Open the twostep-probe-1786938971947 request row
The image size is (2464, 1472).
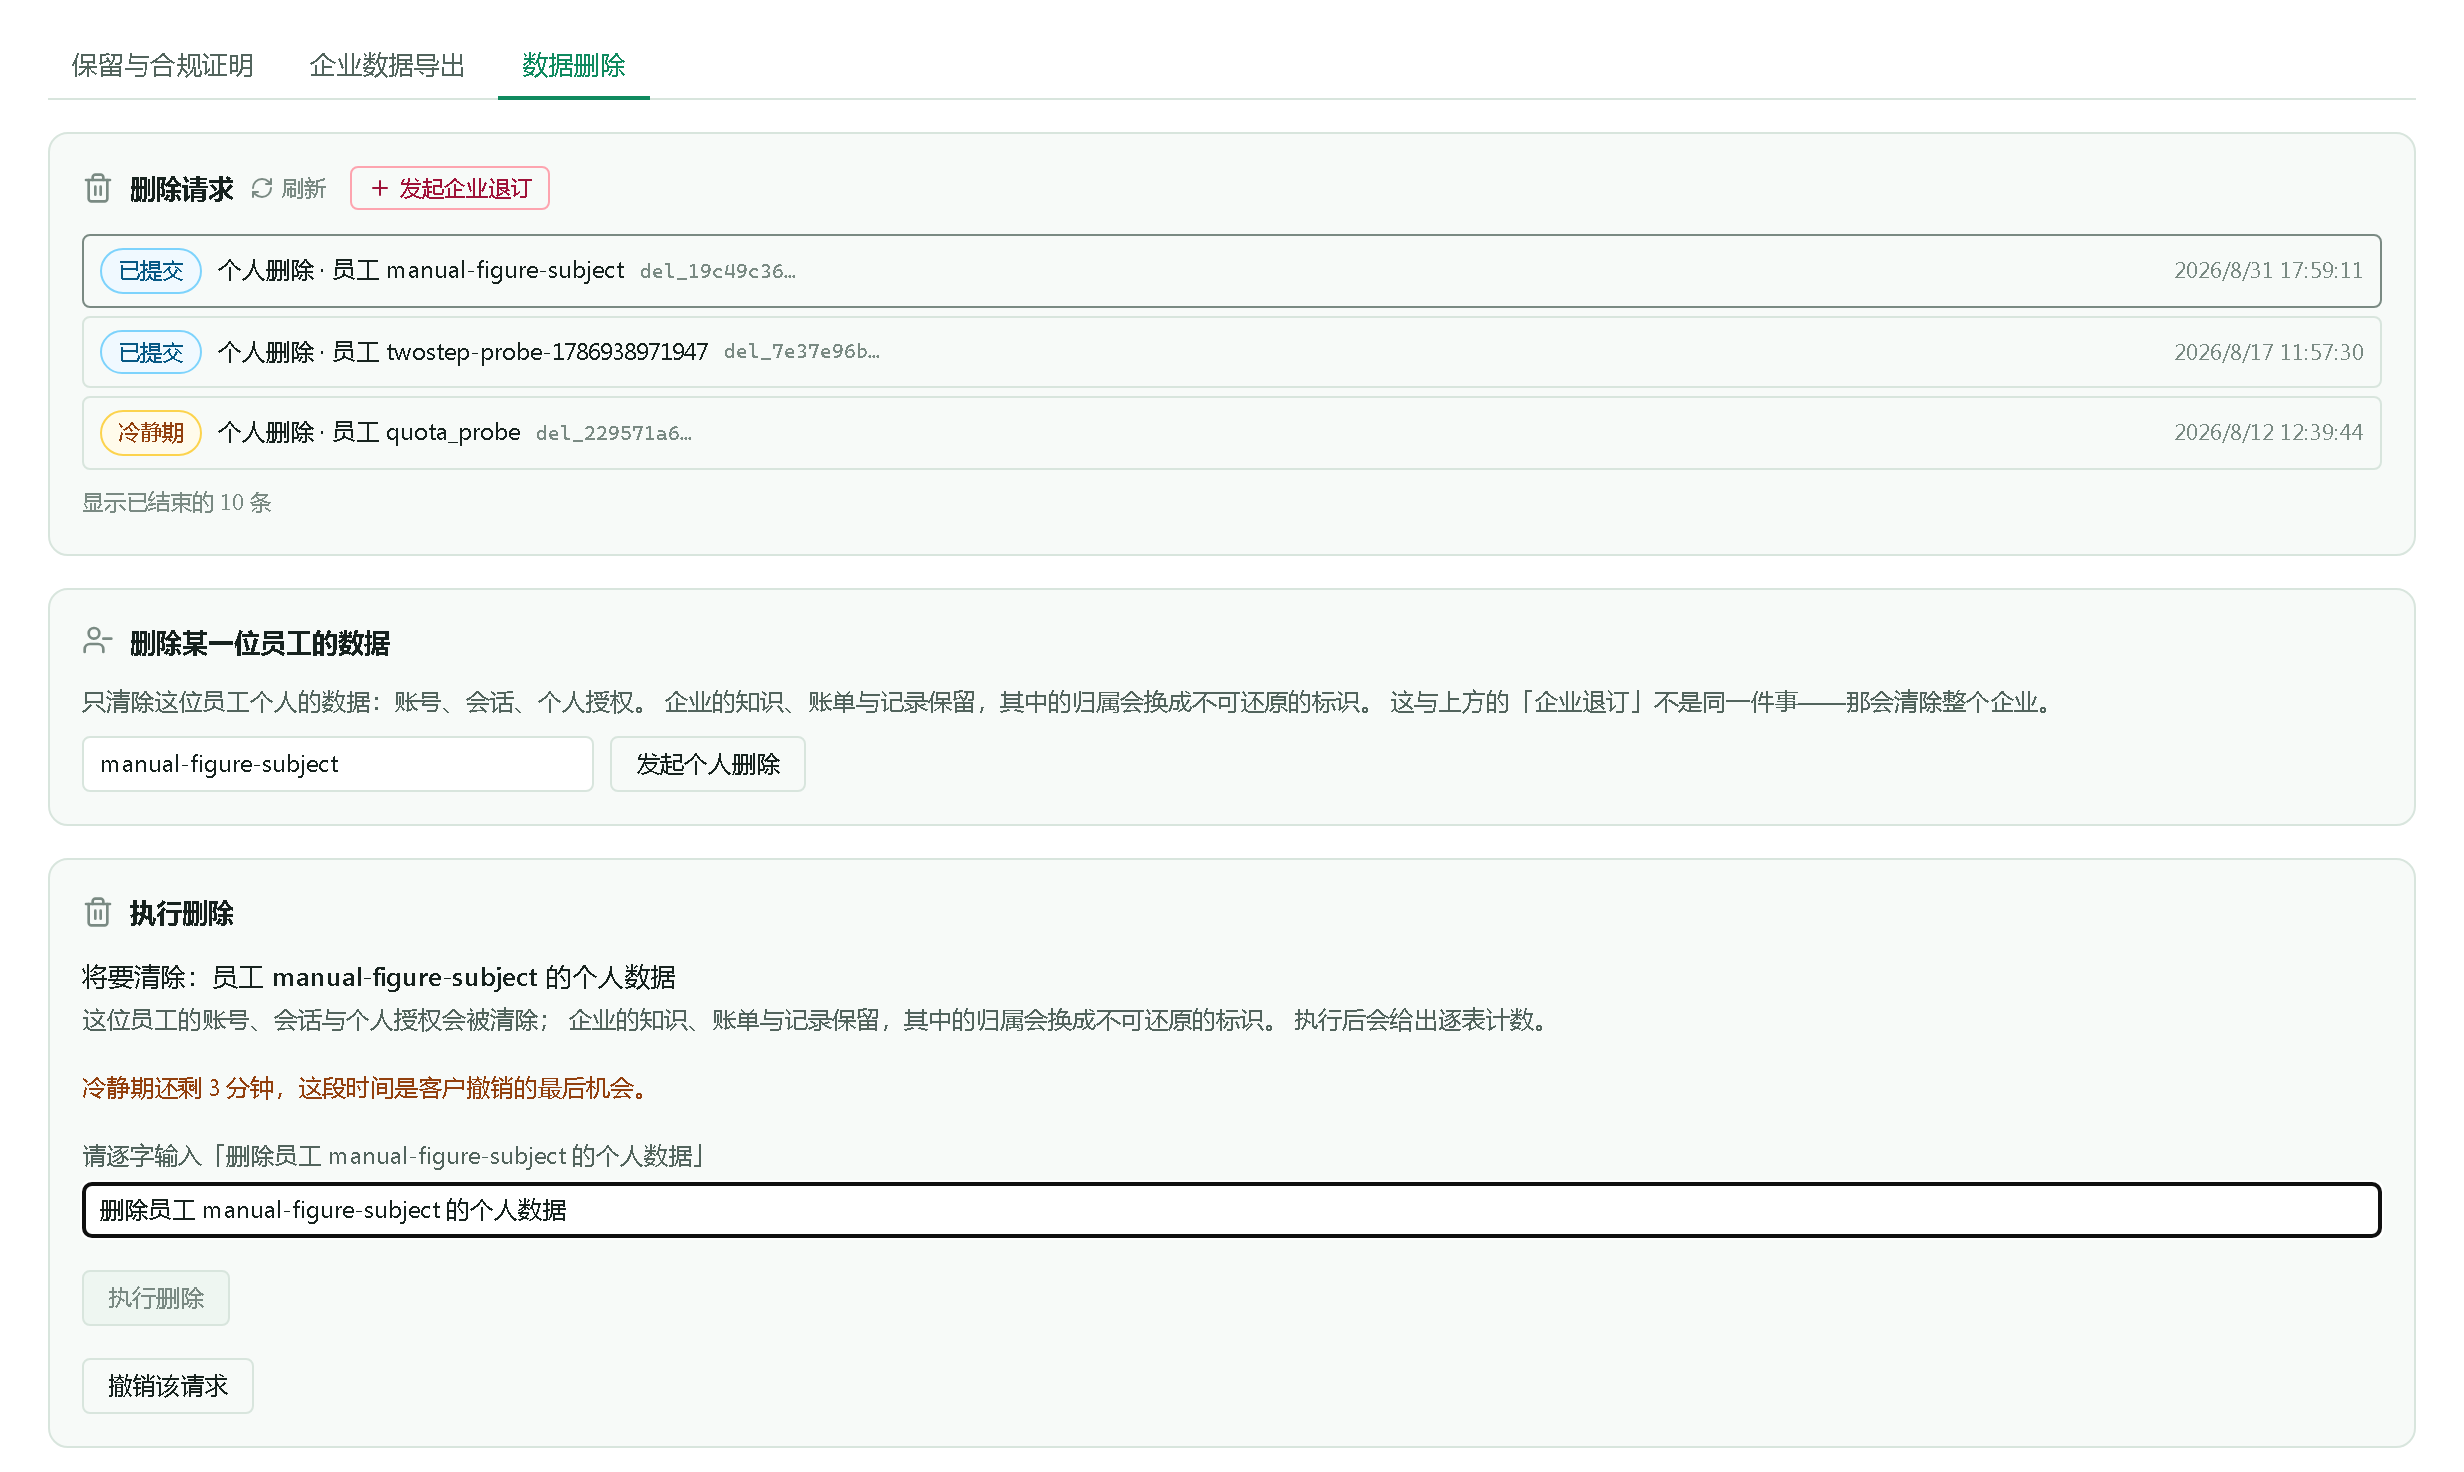[1231, 352]
